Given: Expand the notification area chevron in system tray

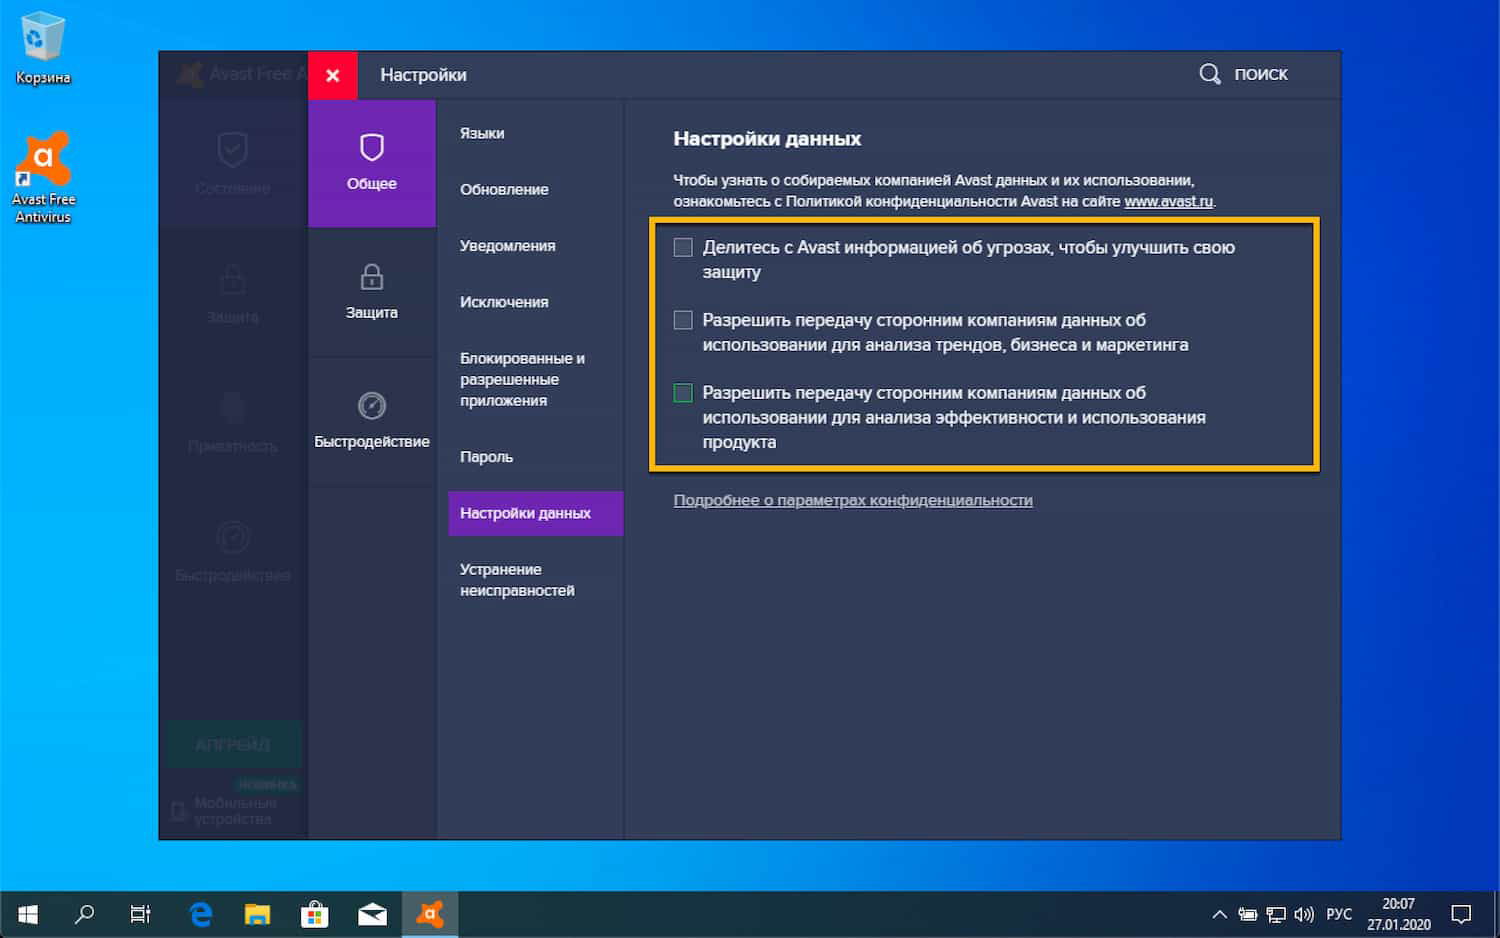Looking at the screenshot, I should (1219, 913).
